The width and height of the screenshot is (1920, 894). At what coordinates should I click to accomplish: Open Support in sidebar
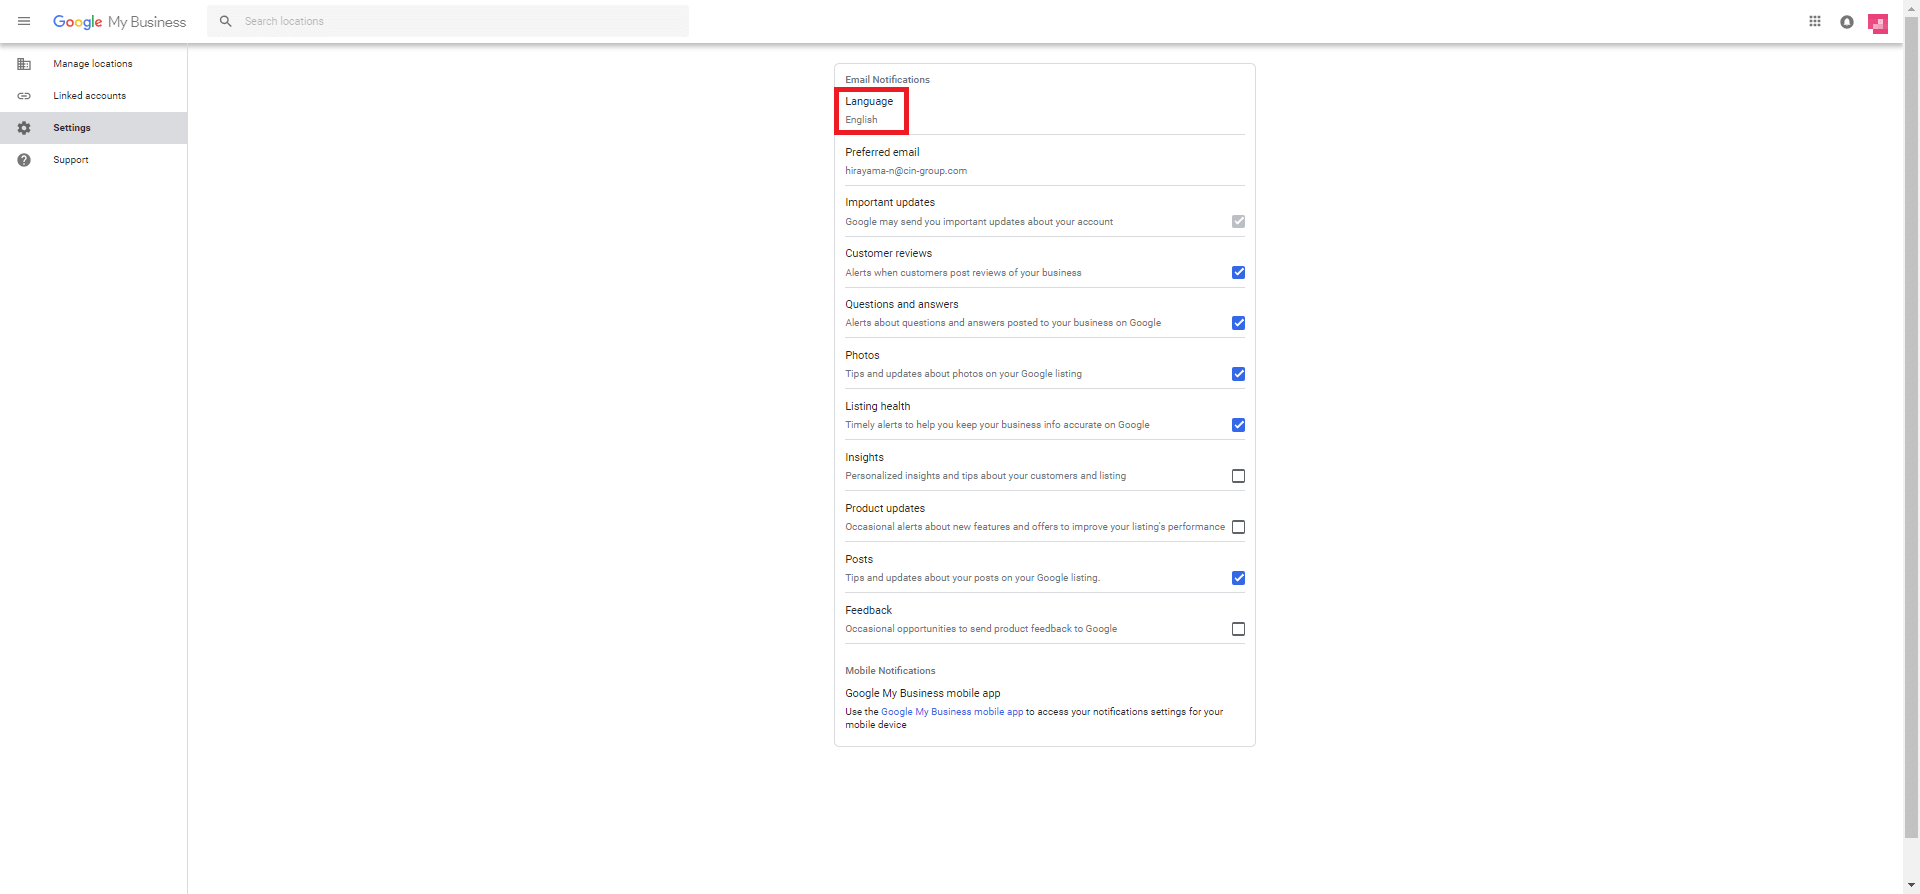93,160
